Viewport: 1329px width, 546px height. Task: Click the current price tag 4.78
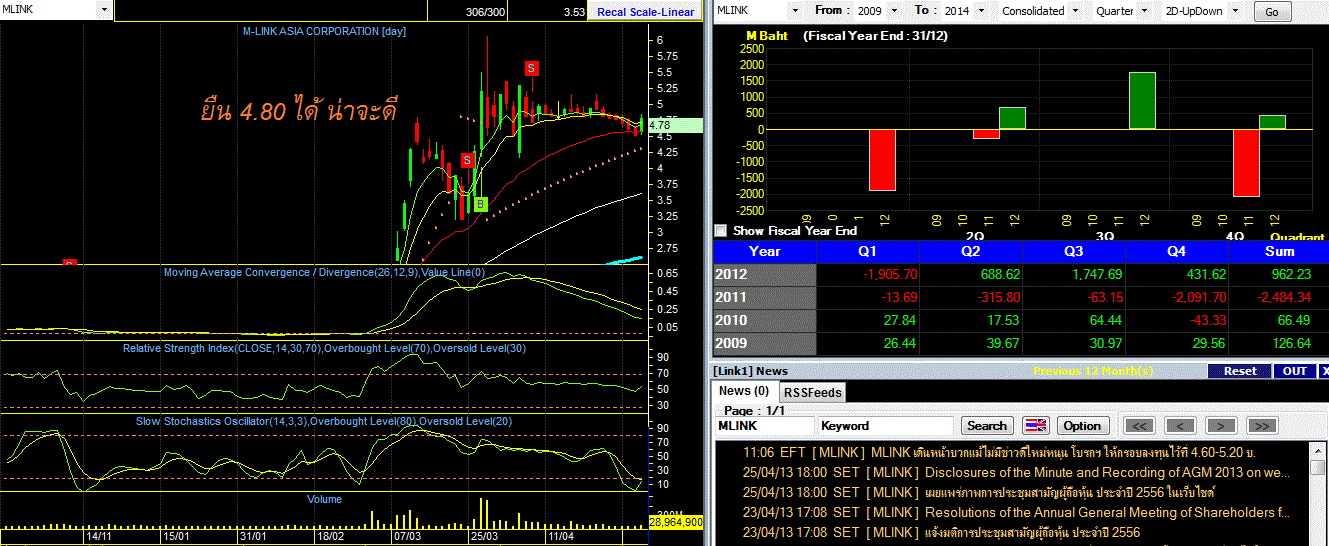point(675,126)
